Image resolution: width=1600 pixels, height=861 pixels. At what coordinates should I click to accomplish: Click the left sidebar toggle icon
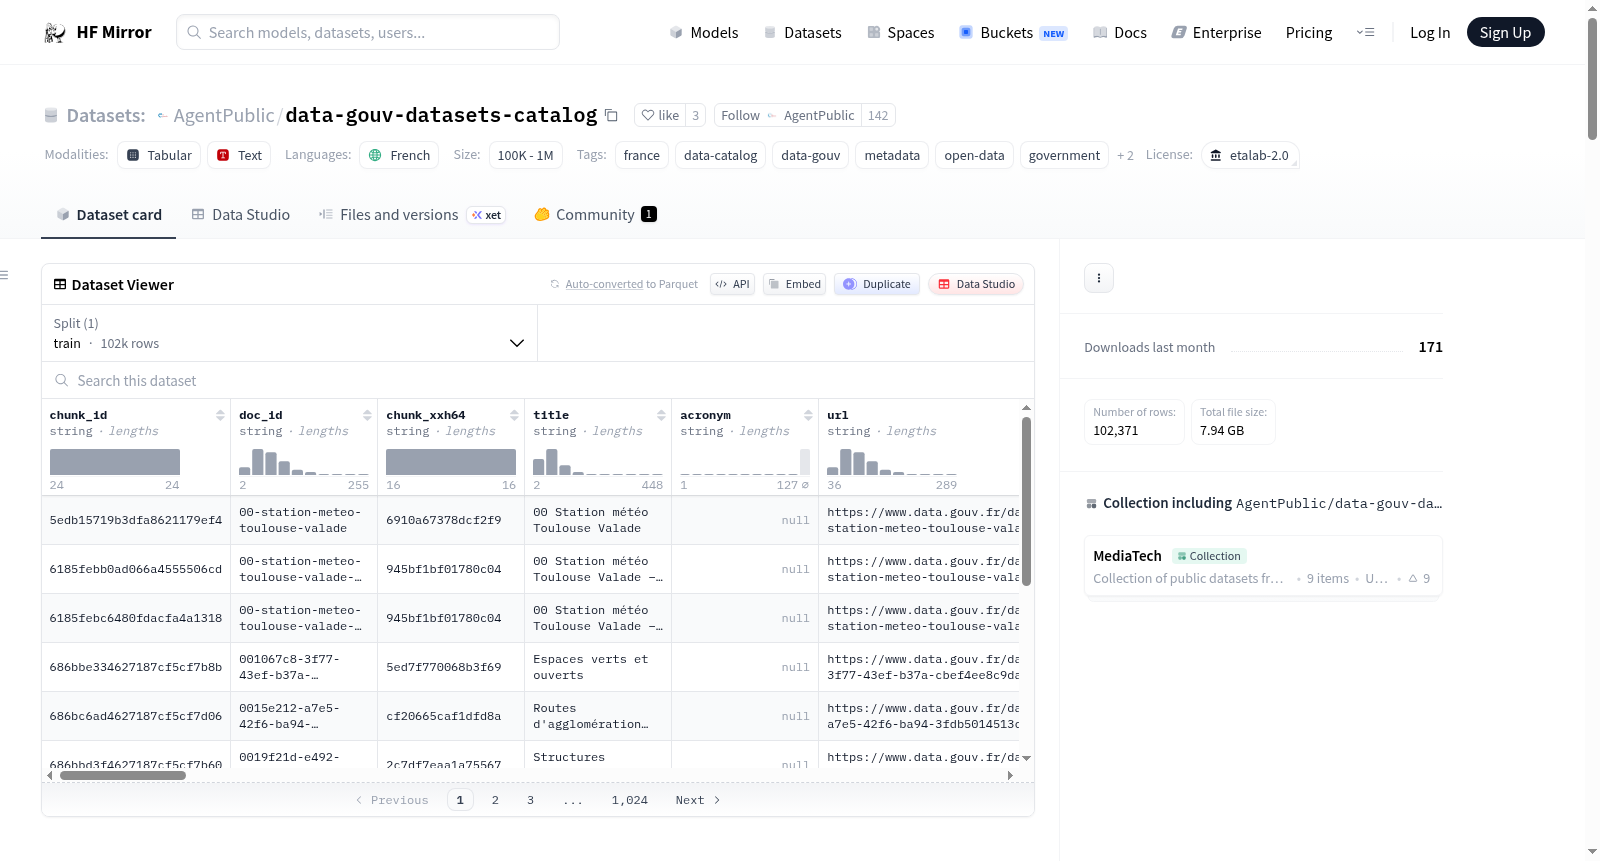pos(4,275)
